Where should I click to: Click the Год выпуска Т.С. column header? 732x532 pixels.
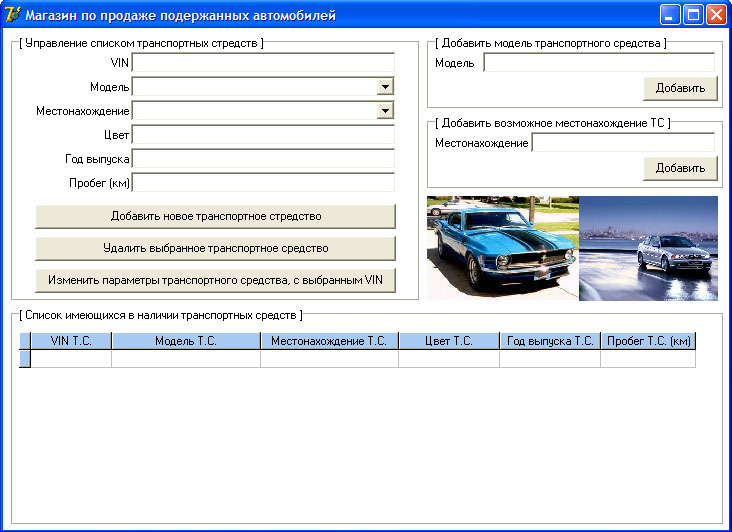[550, 341]
